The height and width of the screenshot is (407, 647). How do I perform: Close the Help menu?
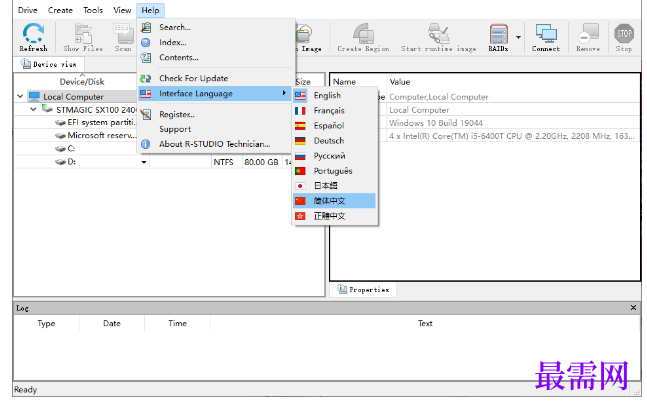tap(150, 10)
